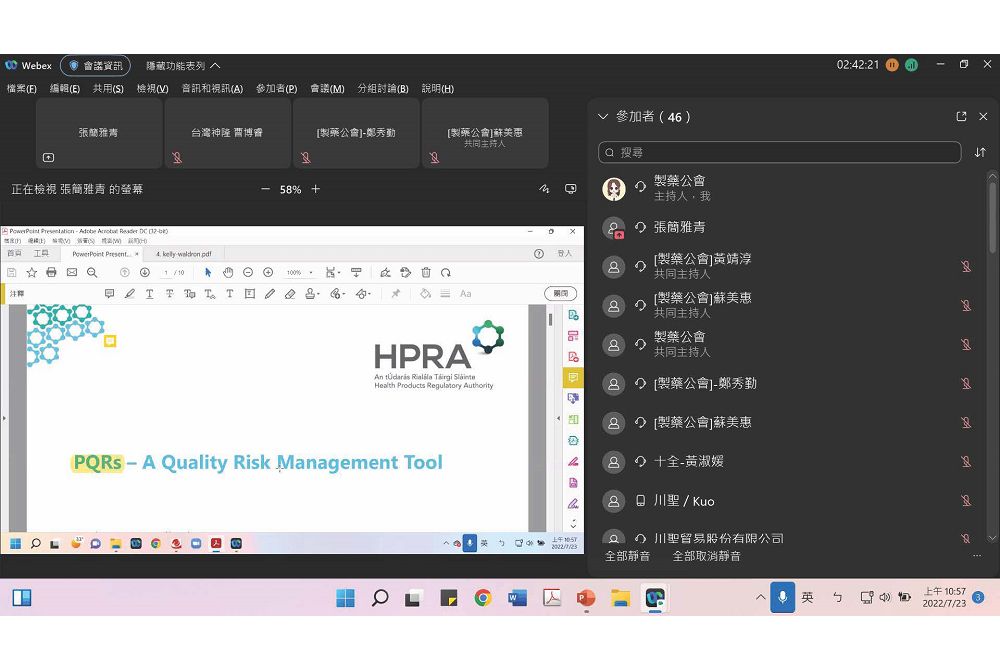Collapse the 參加者 (46) panel chevron
This screenshot has width=1000, height=670.
[x=603, y=117]
